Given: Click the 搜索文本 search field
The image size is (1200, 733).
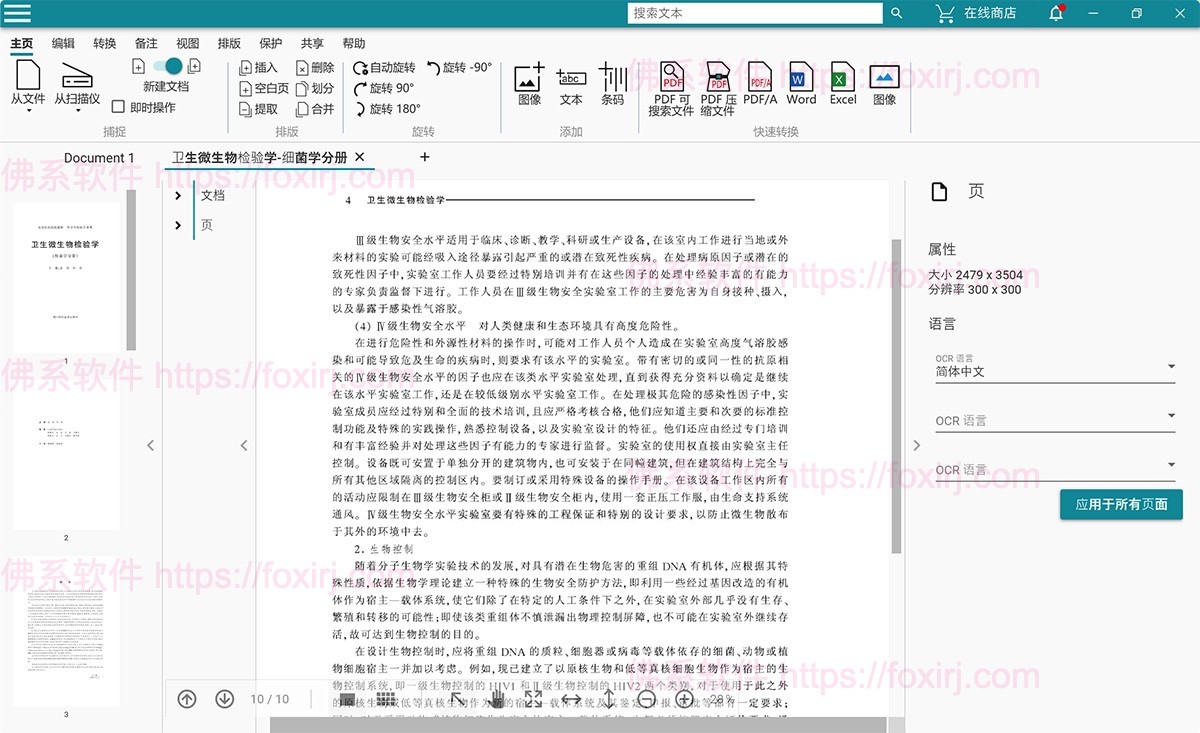Looking at the screenshot, I should tap(755, 13).
